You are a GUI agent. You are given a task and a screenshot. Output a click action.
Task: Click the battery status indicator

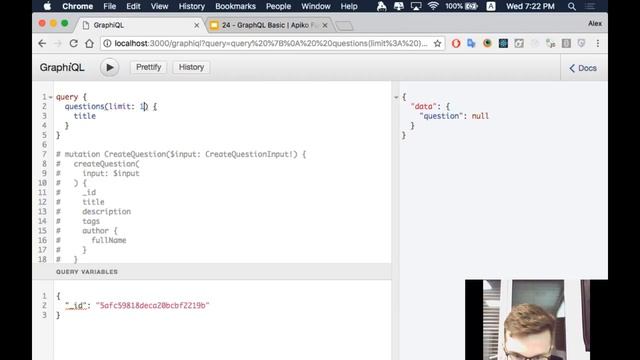[462, 6]
